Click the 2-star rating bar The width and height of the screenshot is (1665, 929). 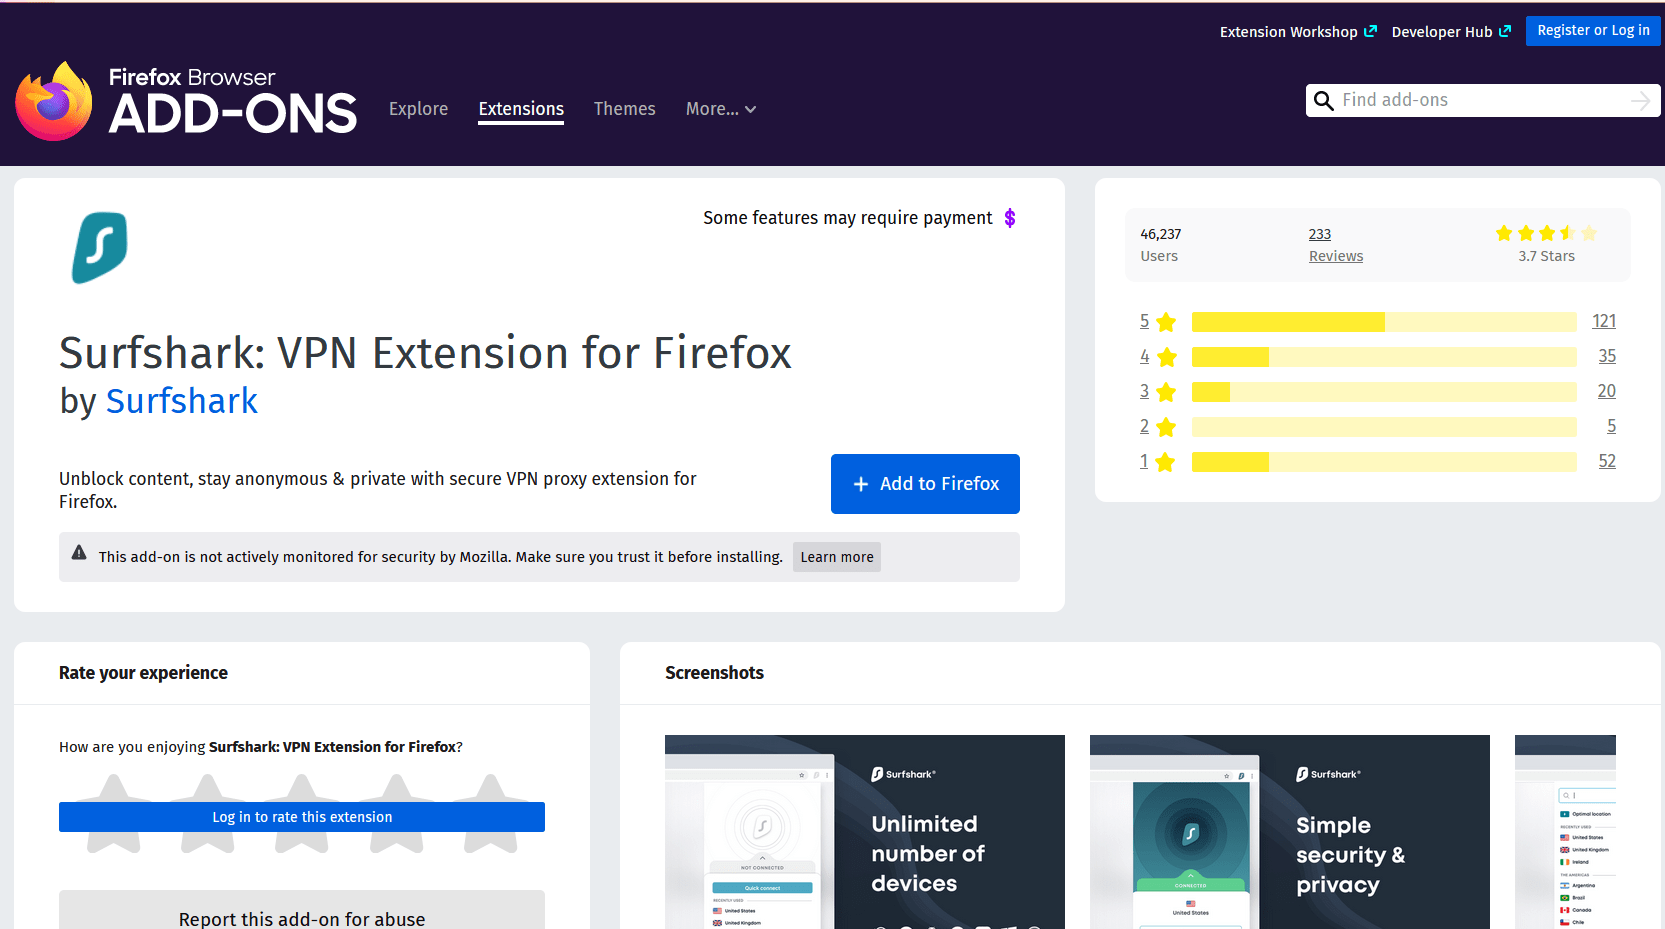[x=1384, y=427]
